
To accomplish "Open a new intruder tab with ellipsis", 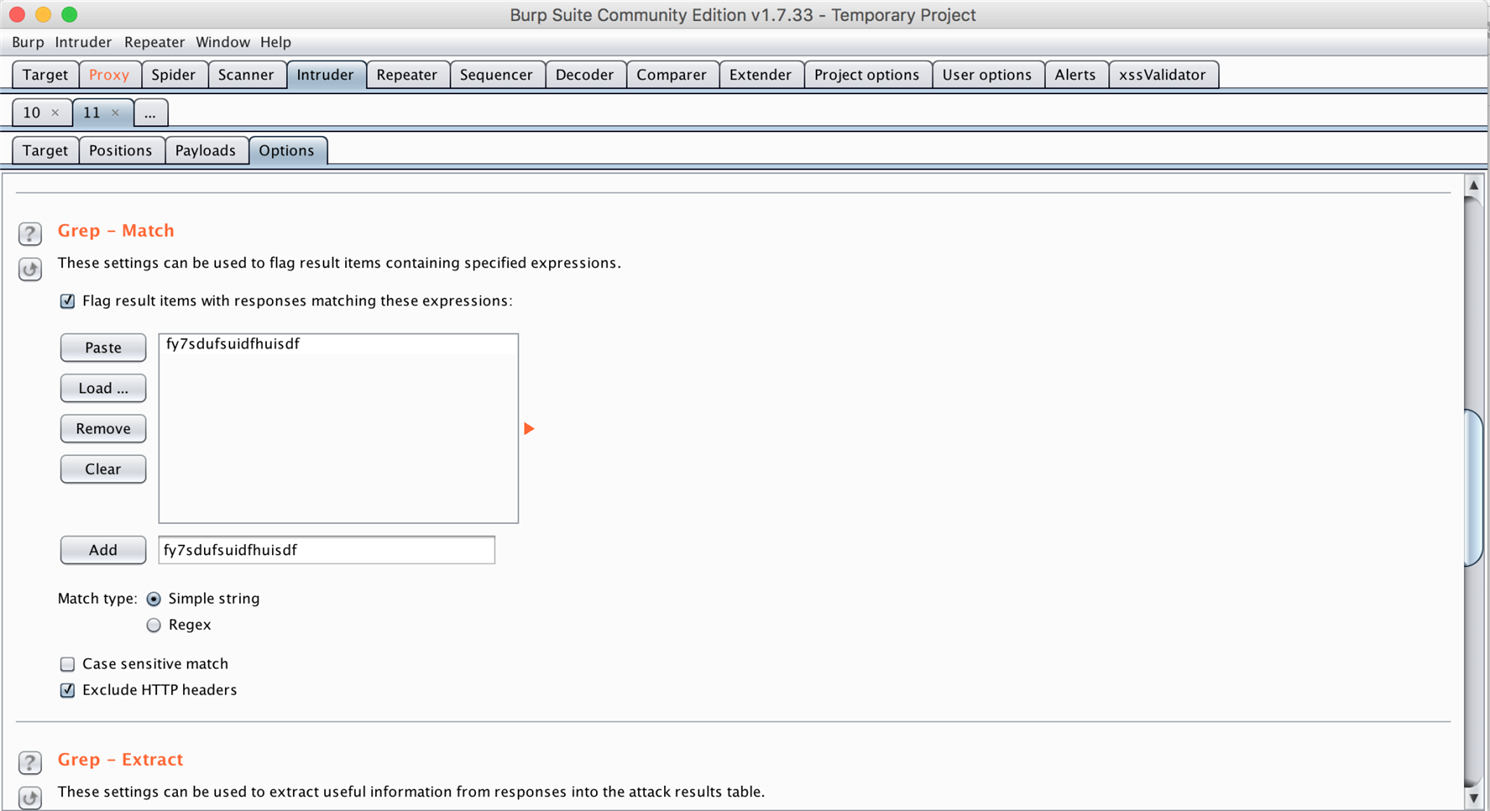I will point(150,113).
